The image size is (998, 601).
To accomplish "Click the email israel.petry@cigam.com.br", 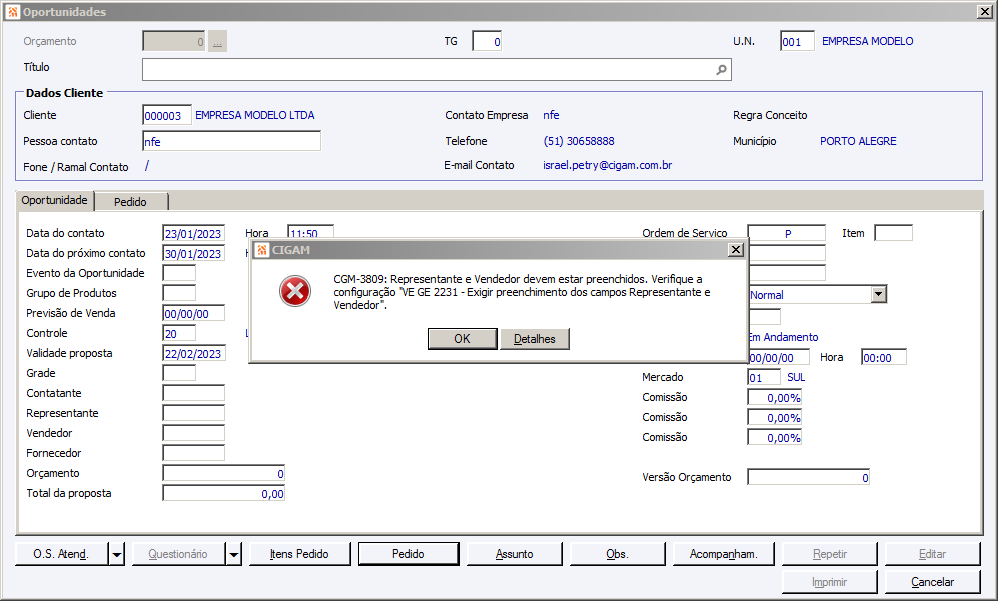I will [607, 166].
